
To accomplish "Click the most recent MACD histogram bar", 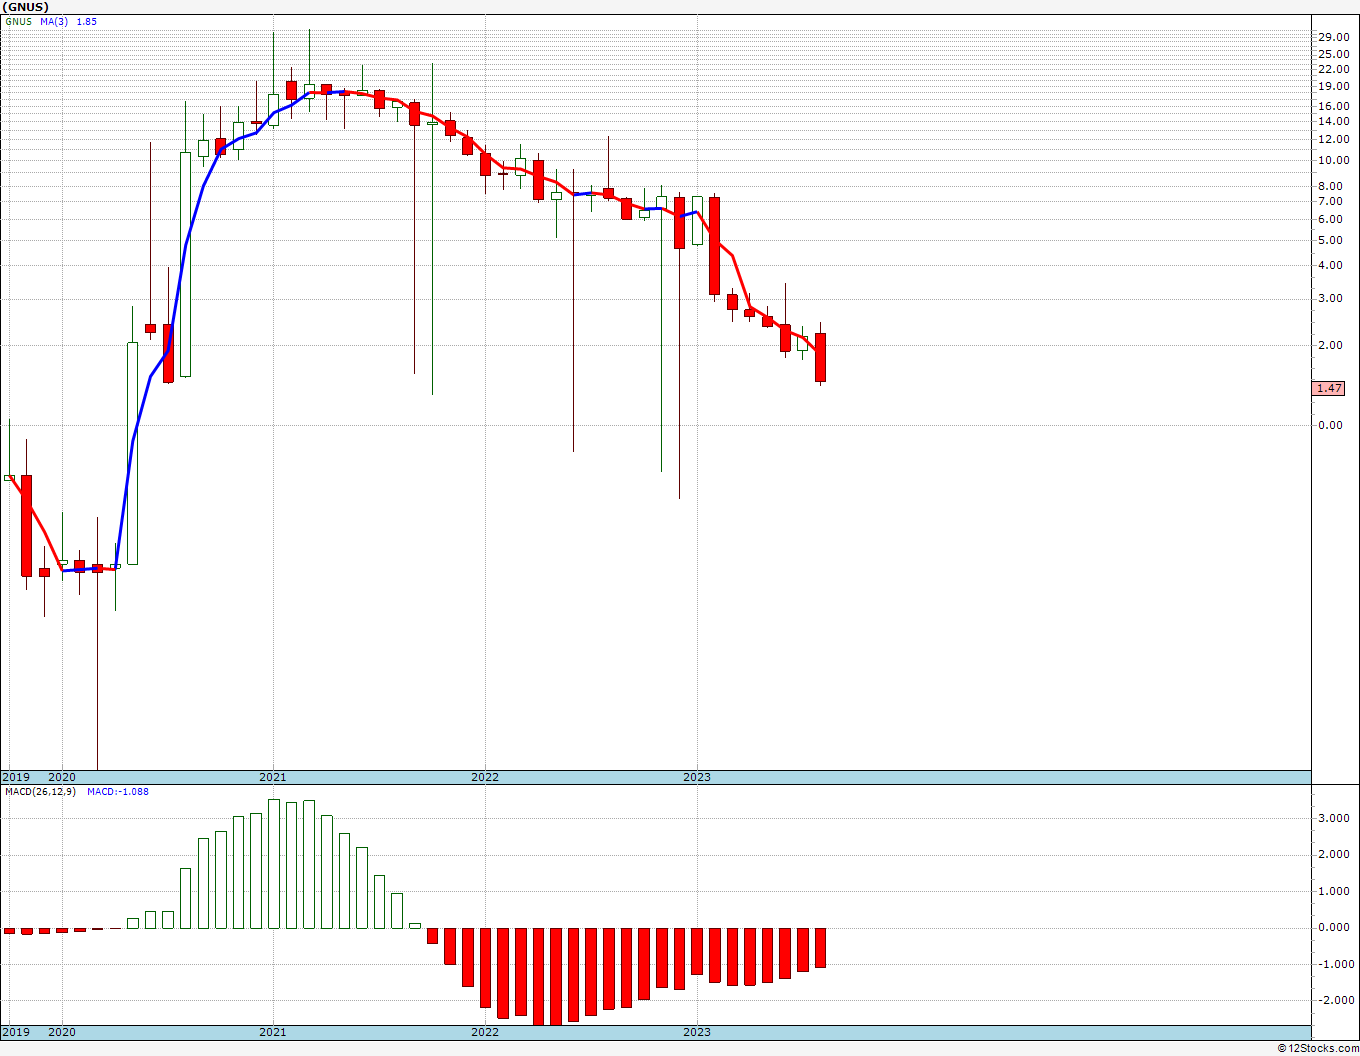I will pyautogui.click(x=820, y=947).
